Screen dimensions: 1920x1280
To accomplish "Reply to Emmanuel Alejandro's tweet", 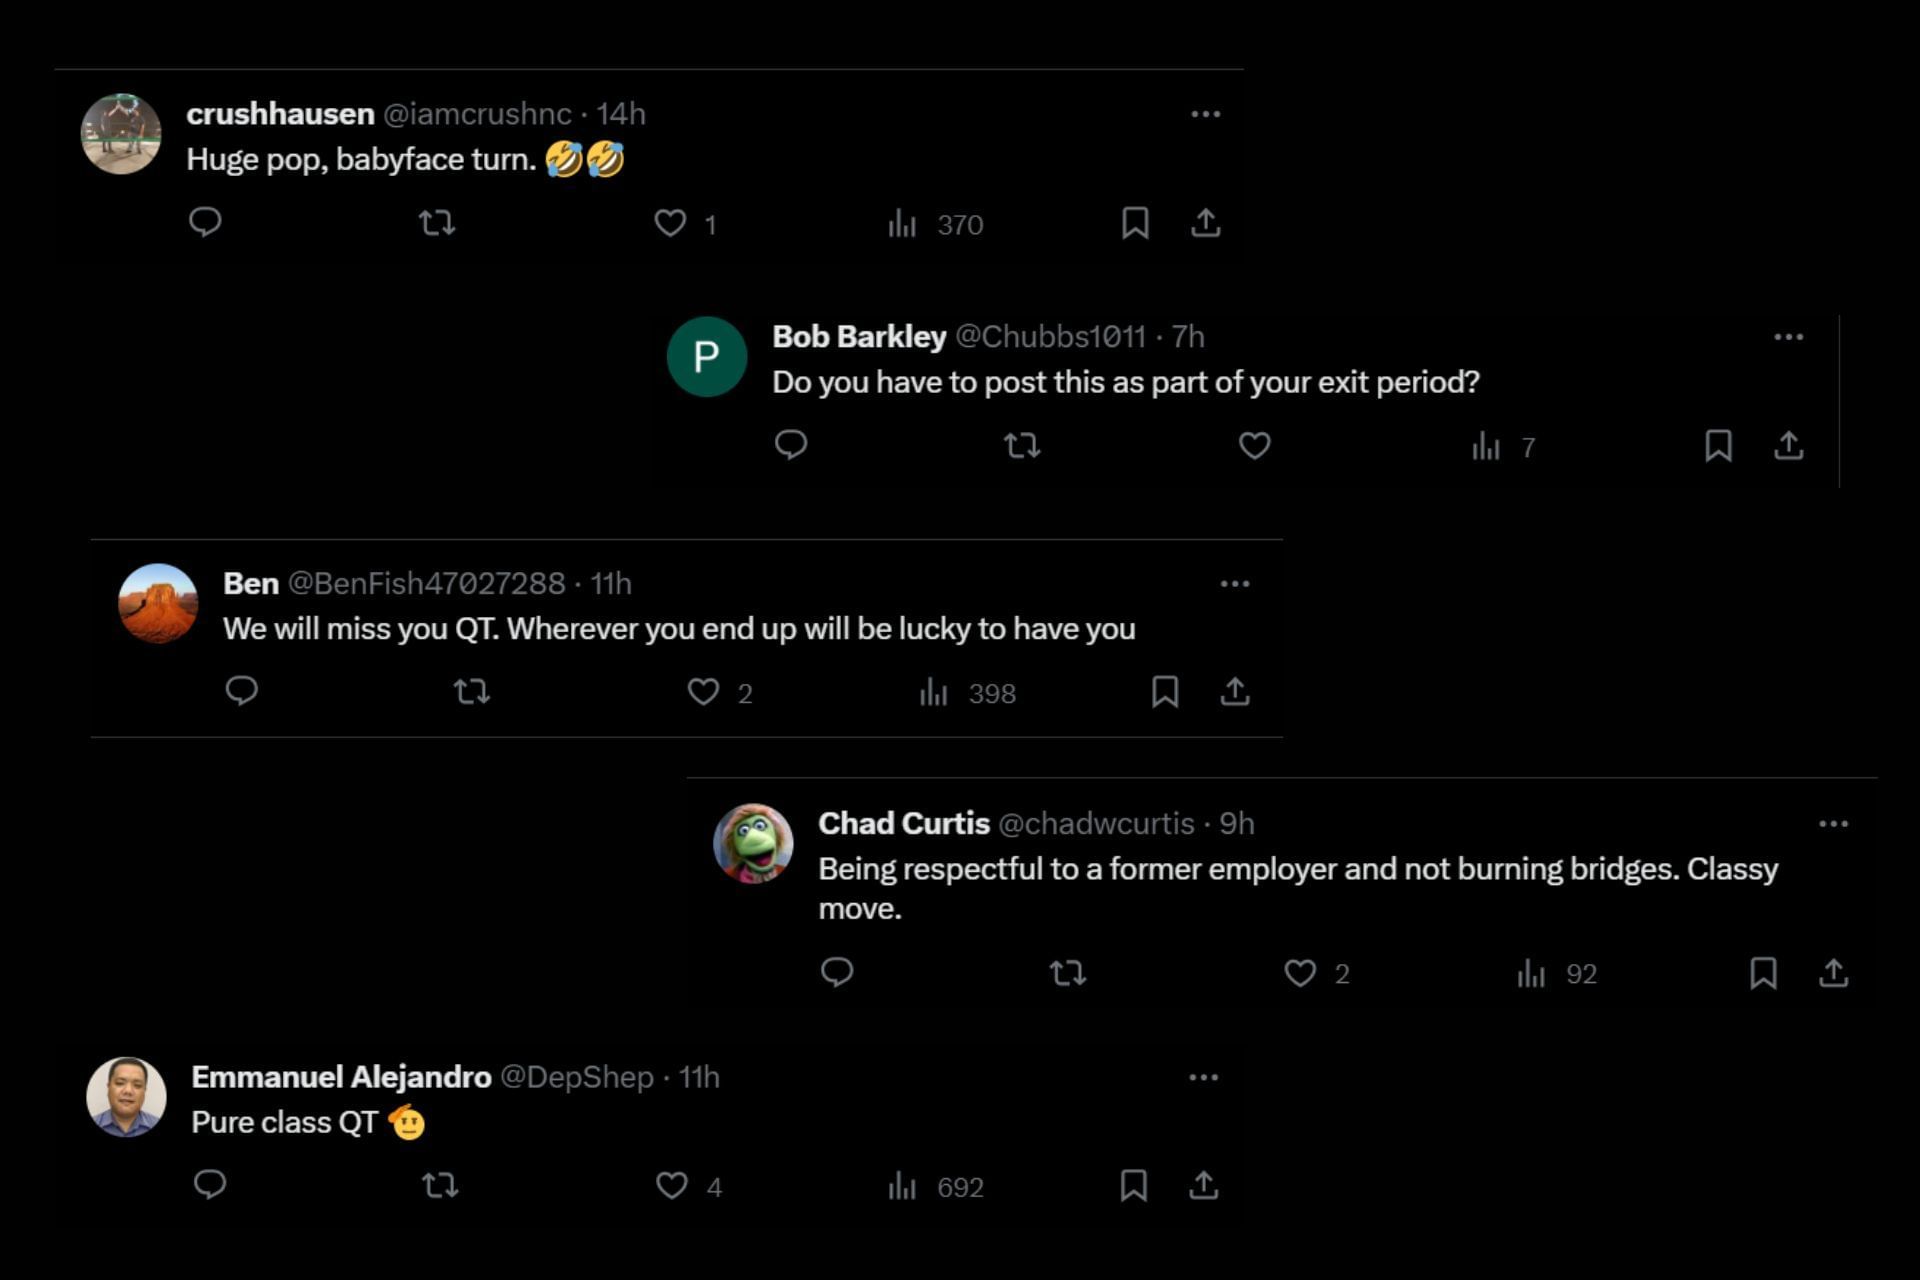I will coord(210,1185).
